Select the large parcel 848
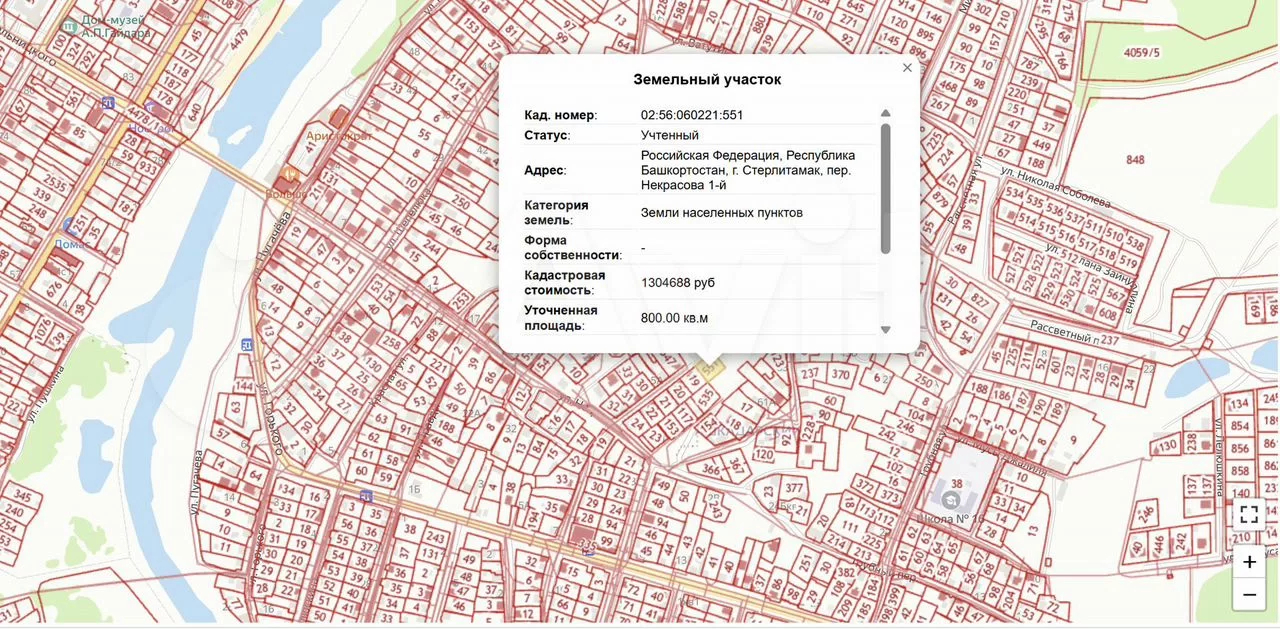Image resolution: width=1280 pixels, height=629 pixels. point(1135,160)
